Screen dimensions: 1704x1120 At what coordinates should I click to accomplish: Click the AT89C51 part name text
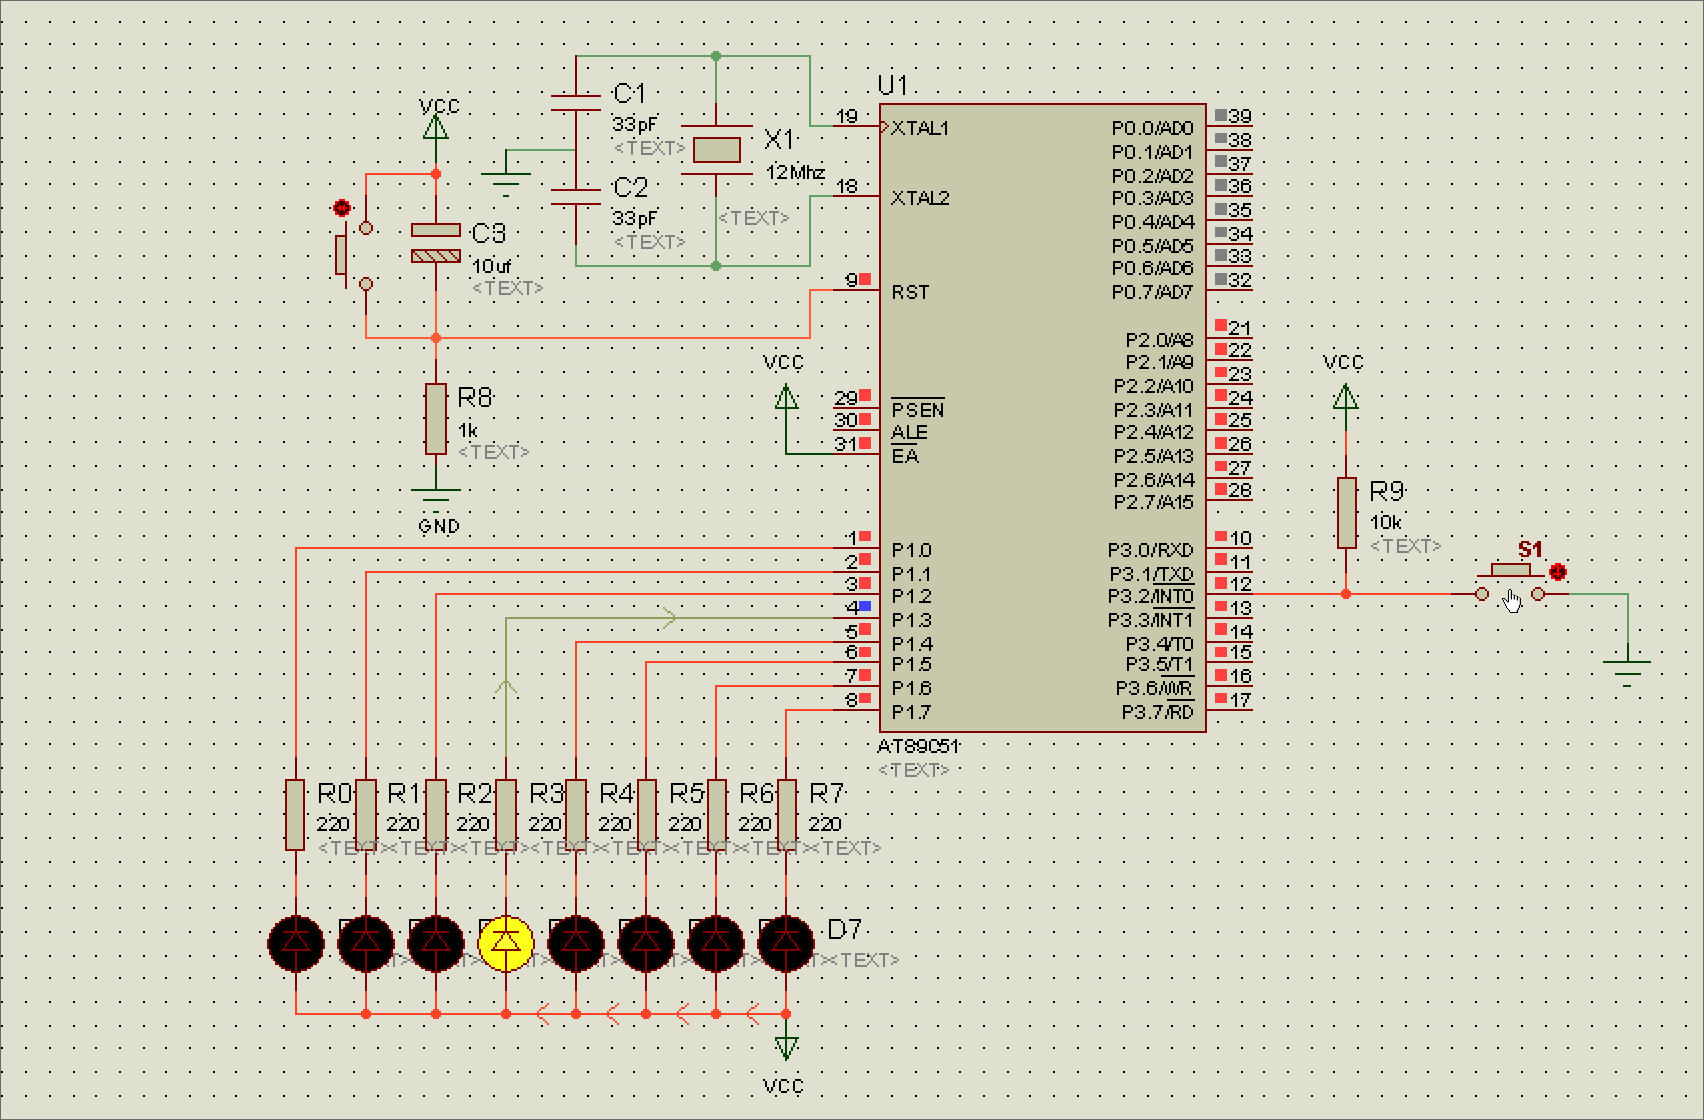click(x=918, y=746)
